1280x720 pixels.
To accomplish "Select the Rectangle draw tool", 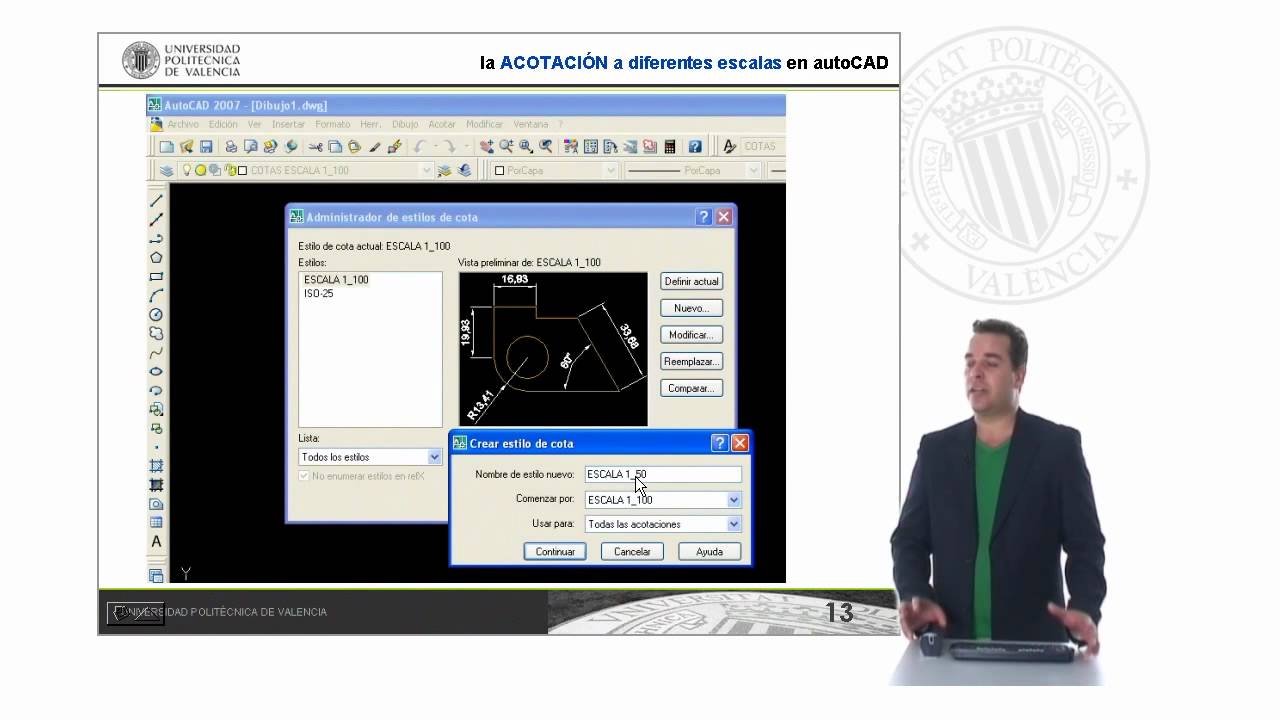I will [156, 276].
